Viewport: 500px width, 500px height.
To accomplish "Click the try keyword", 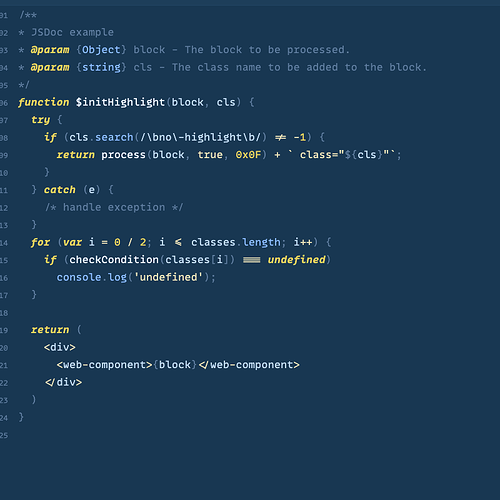I will click(x=40, y=120).
